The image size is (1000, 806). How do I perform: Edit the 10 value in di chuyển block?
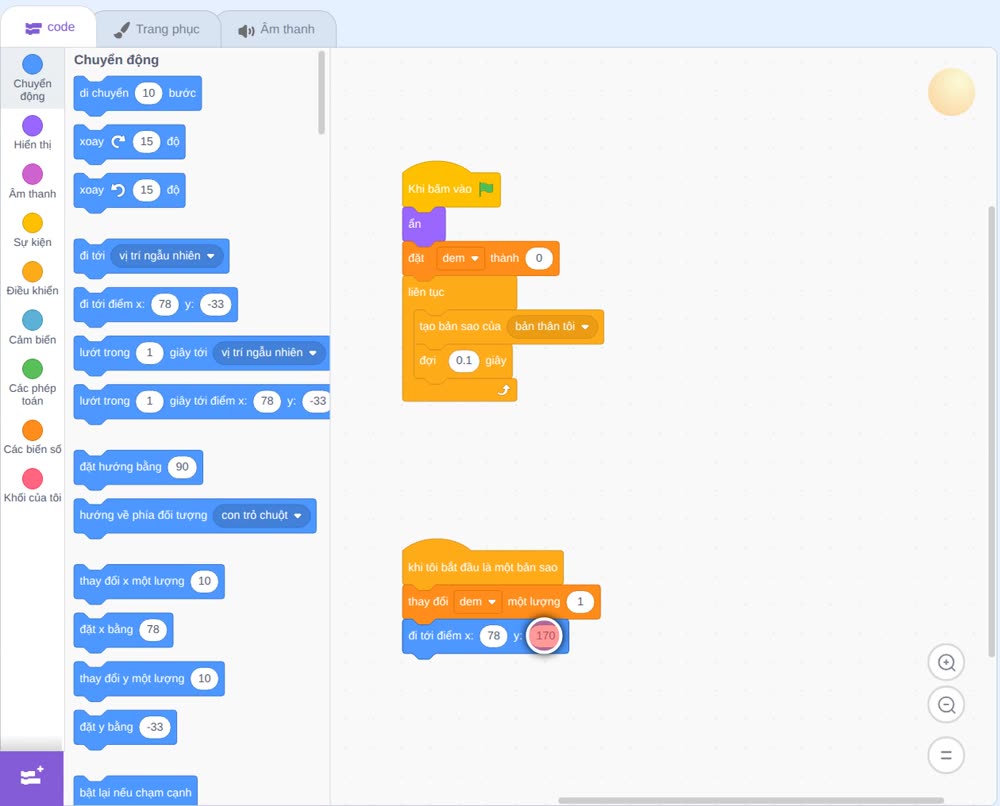[149, 93]
